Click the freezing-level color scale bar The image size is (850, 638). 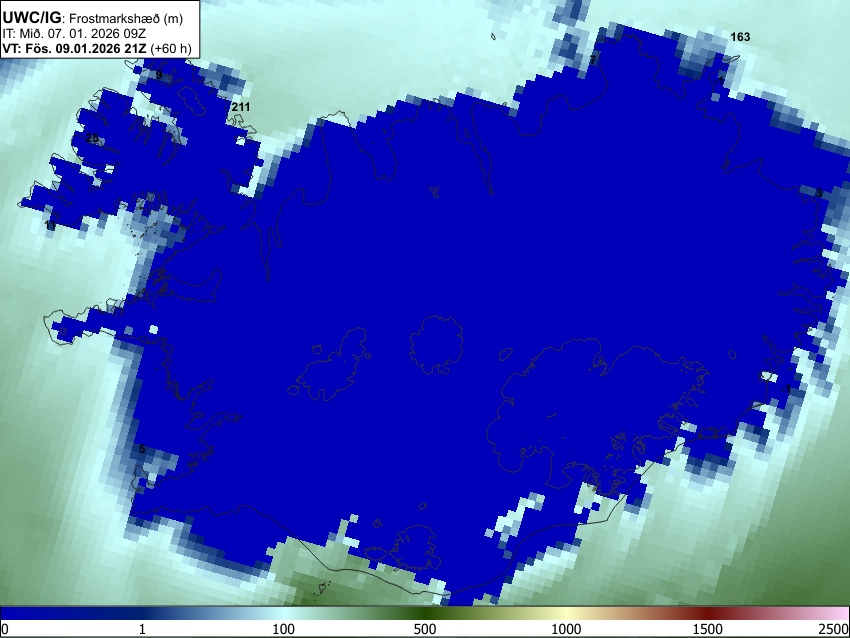point(425,613)
